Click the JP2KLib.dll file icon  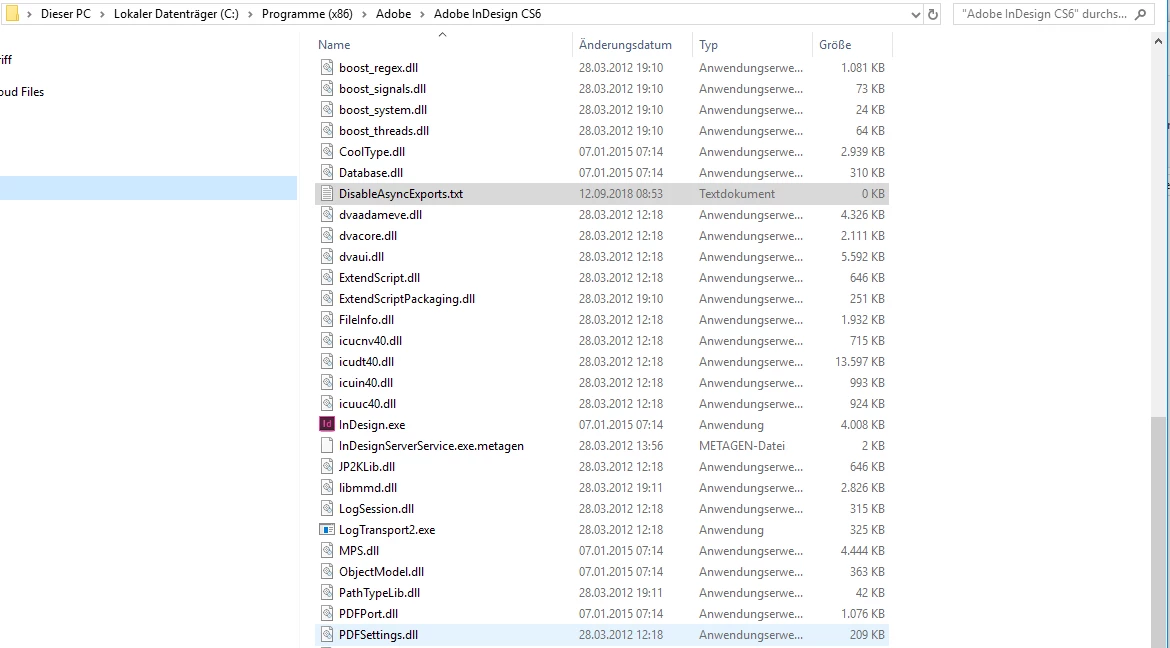pos(327,467)
